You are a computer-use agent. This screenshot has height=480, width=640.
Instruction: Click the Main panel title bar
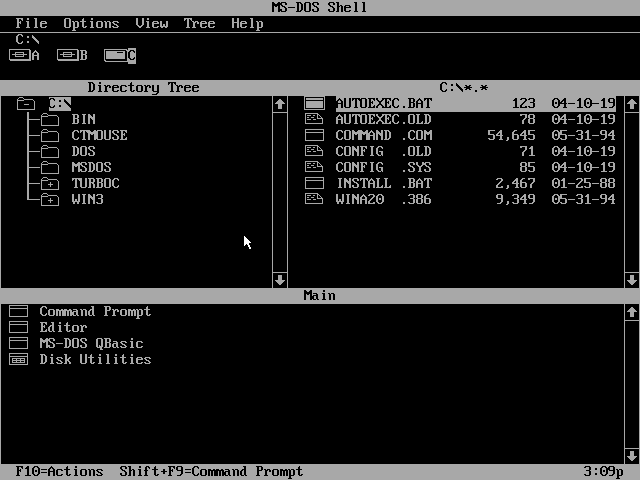320,296
